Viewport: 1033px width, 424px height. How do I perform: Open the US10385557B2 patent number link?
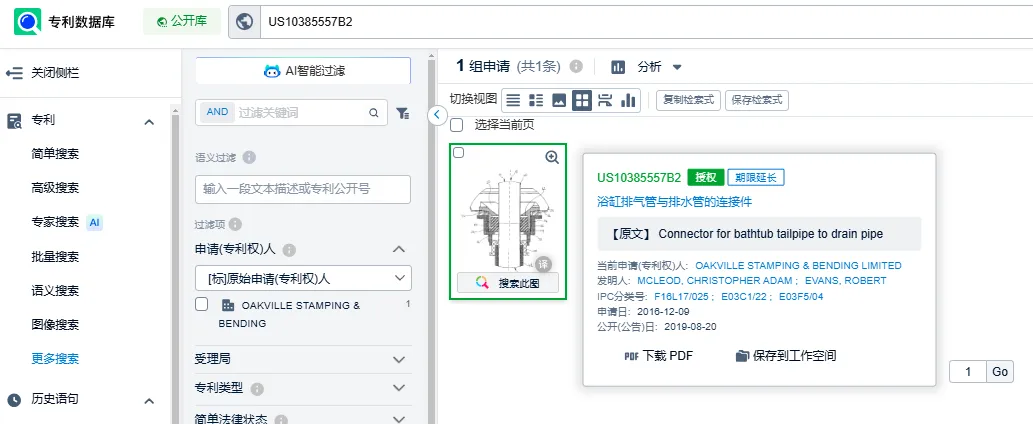click(x=639, y=178)
